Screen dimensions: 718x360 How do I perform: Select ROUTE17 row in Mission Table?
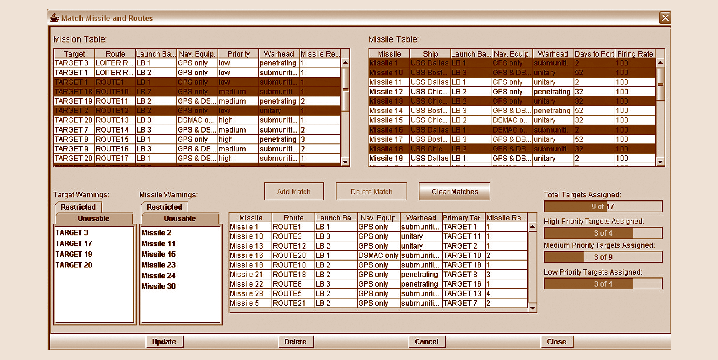(x=197, y=158)
